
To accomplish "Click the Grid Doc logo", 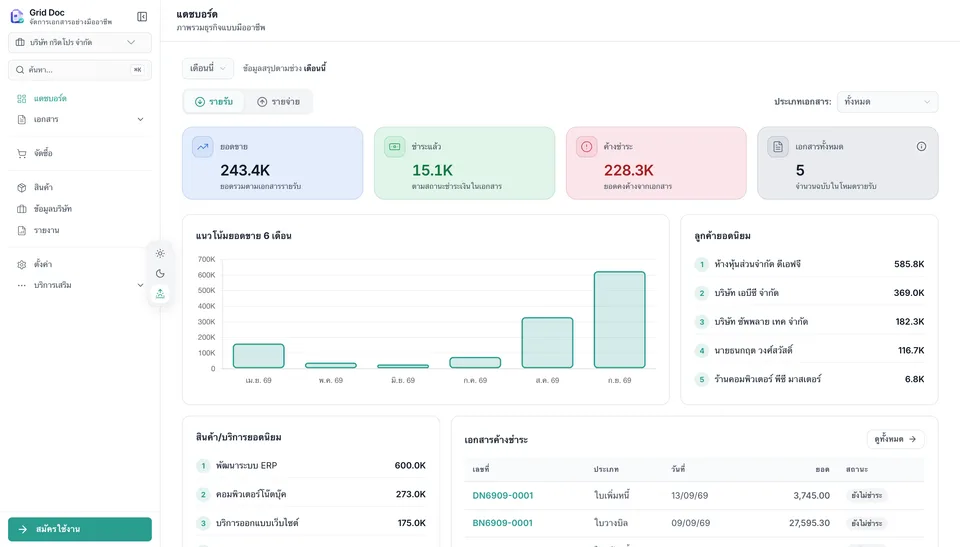I will [x=17, y=17].
